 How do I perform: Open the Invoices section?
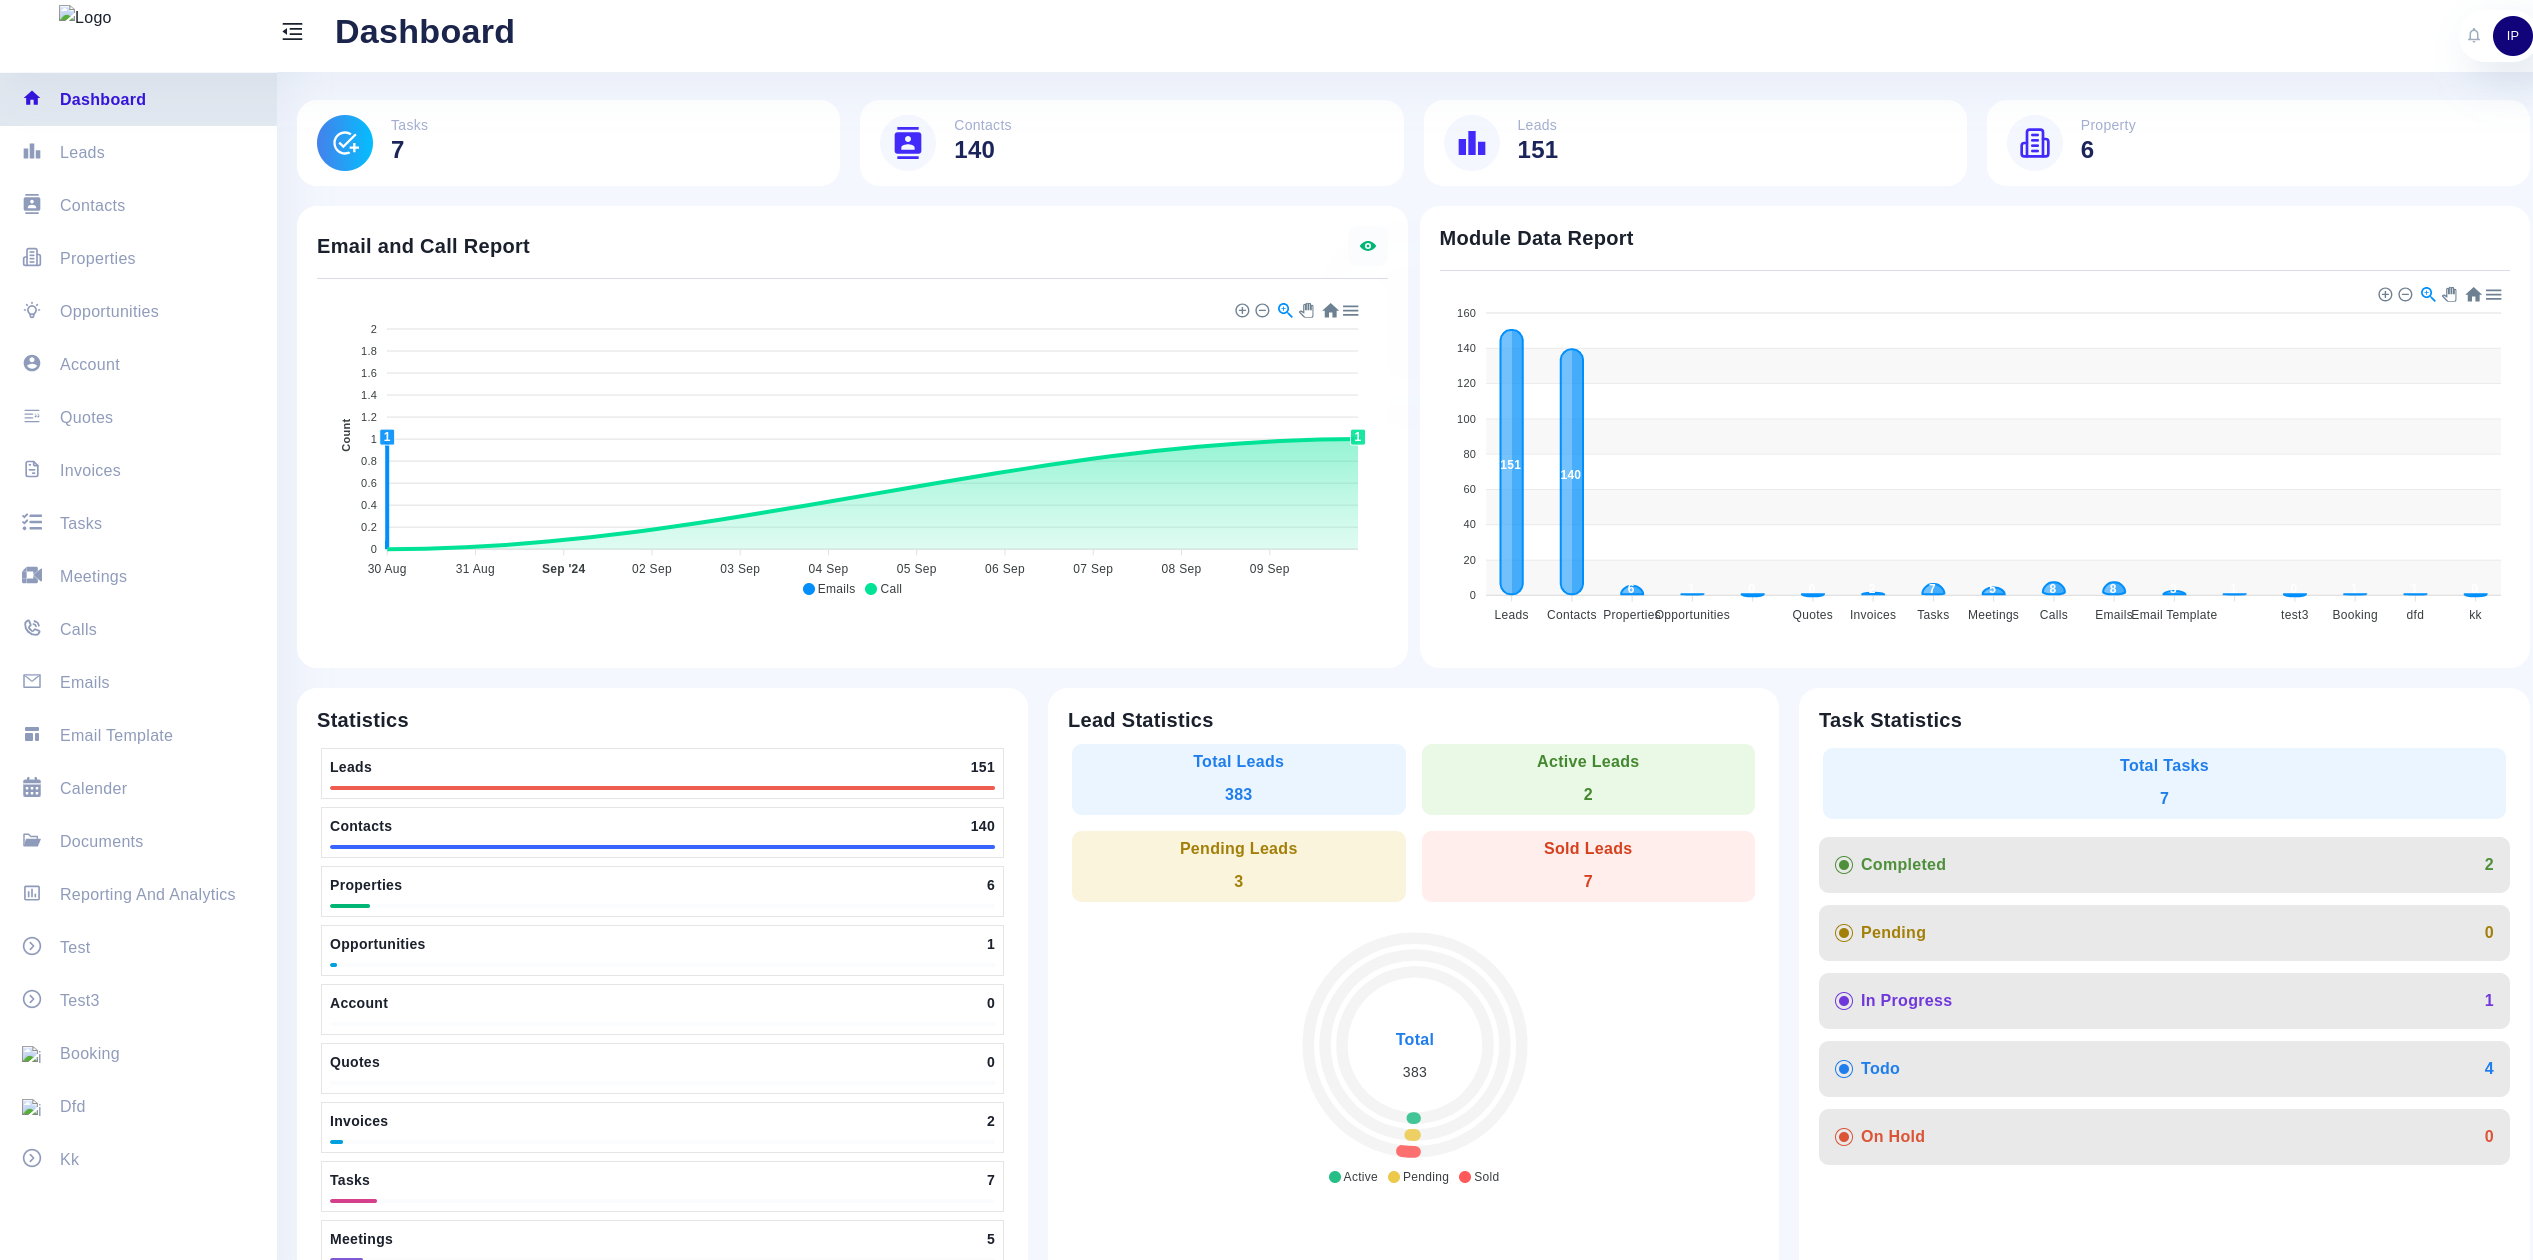pos(89,468)
